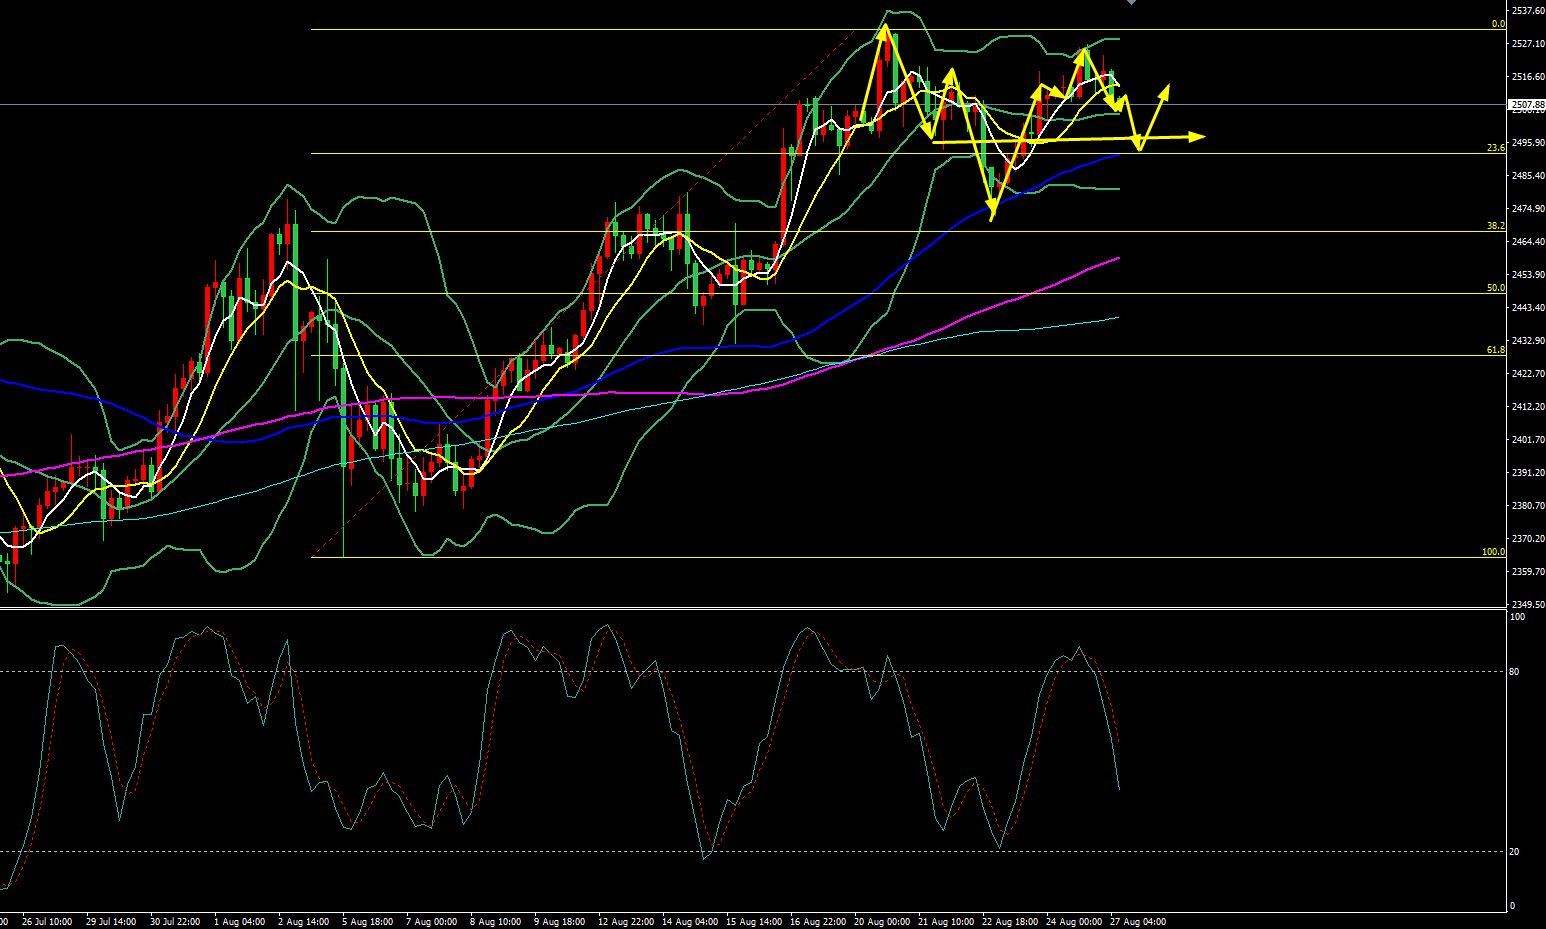Select the Fibonacci 100.0 level label
This screenshot has width=1546, height=929.
1494,552
